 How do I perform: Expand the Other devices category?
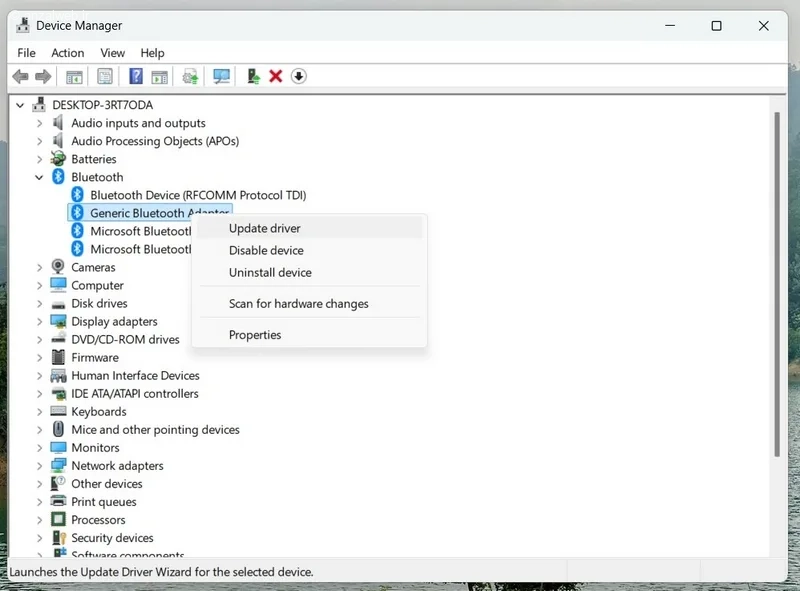[39, 484]
